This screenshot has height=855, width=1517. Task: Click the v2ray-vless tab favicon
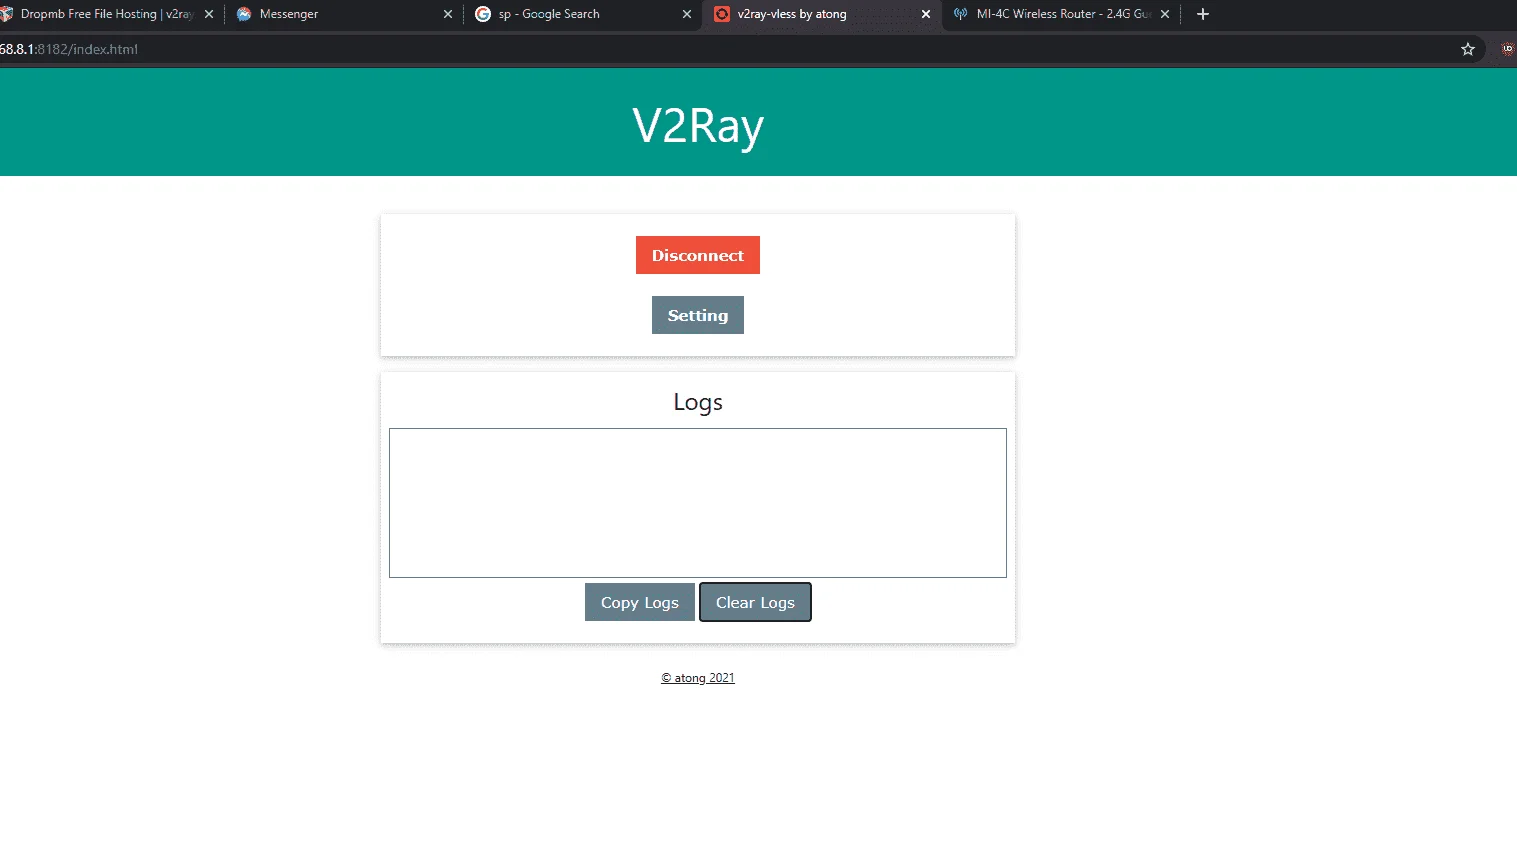tap(722, 14)
